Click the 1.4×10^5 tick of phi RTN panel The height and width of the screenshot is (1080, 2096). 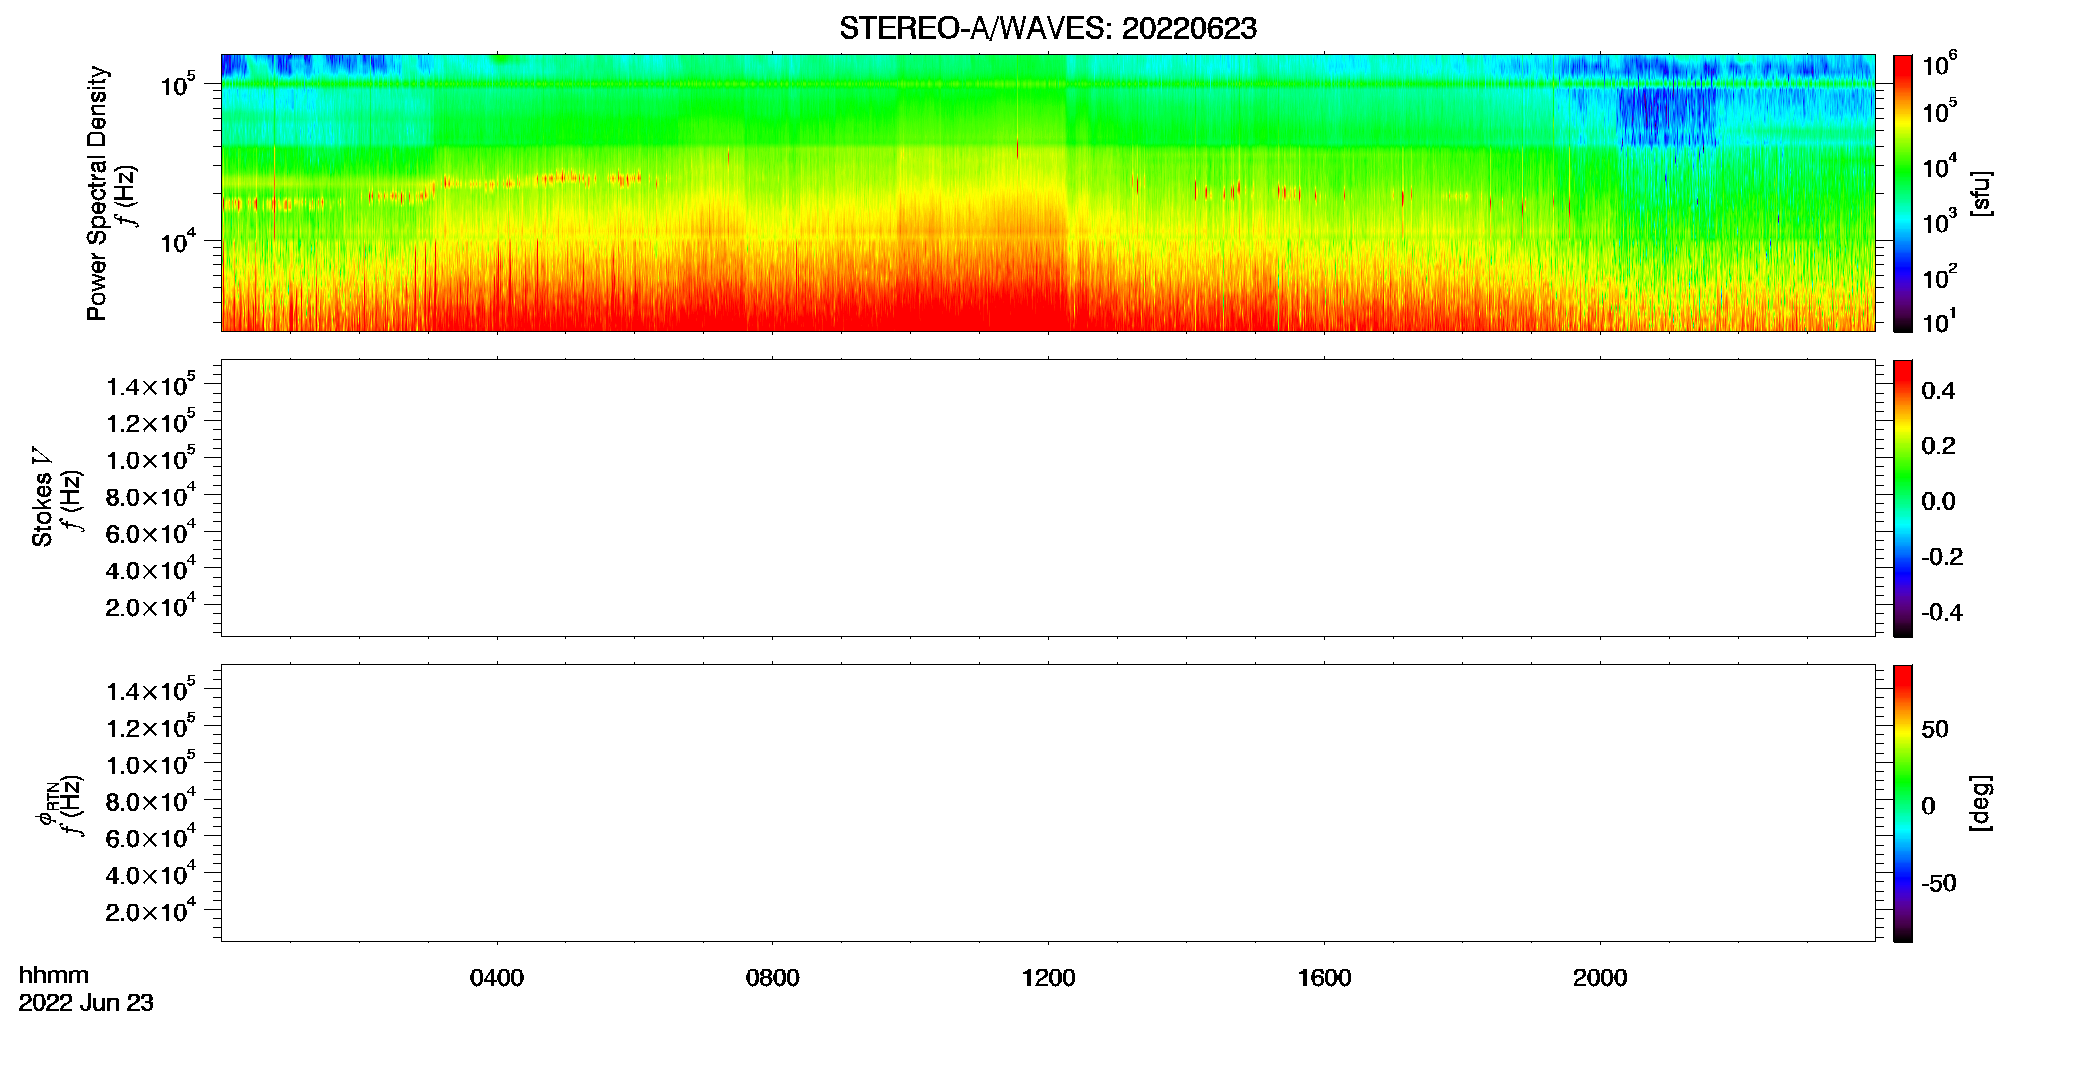pos(150,690)
